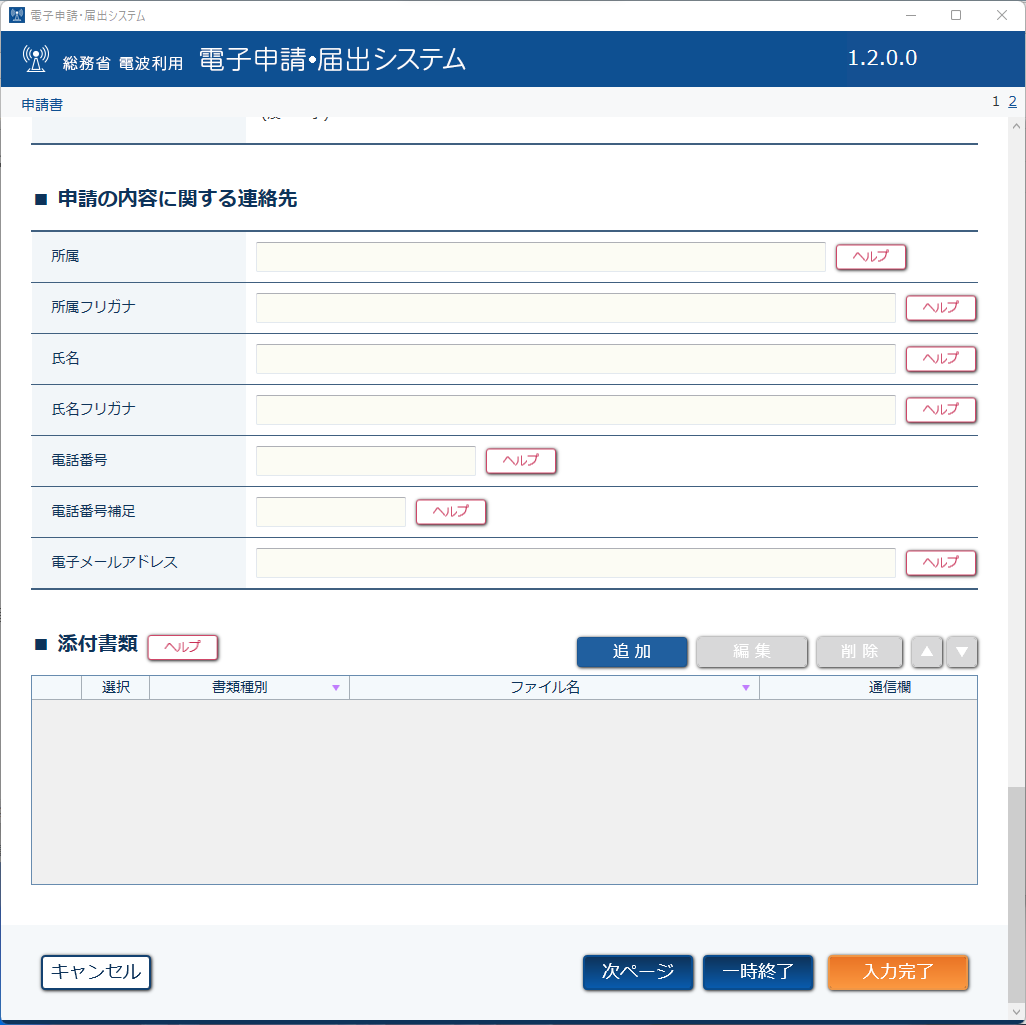Click the move-down triangle icon button
Screen dimensions: 1026x1025
pyautogui.click(x=961, y=652)
